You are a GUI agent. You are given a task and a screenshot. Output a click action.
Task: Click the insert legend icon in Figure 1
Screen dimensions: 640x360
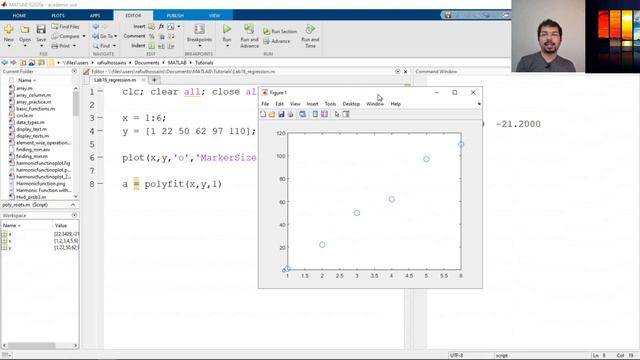[x=324, y=114]
